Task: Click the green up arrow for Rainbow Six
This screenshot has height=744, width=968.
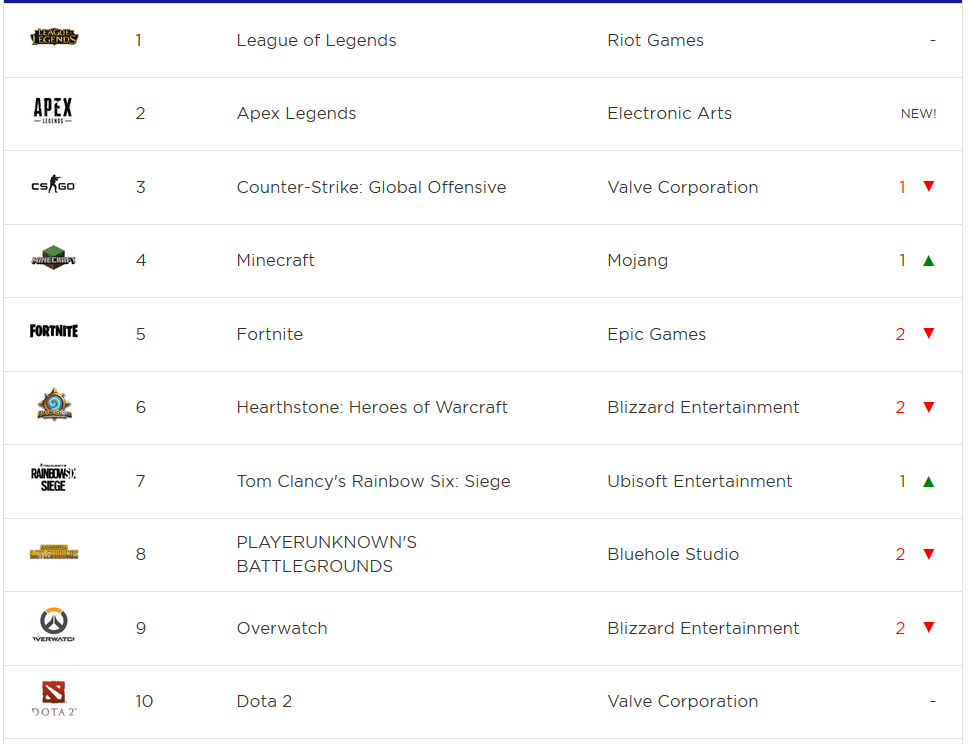Action: (928, 481)
